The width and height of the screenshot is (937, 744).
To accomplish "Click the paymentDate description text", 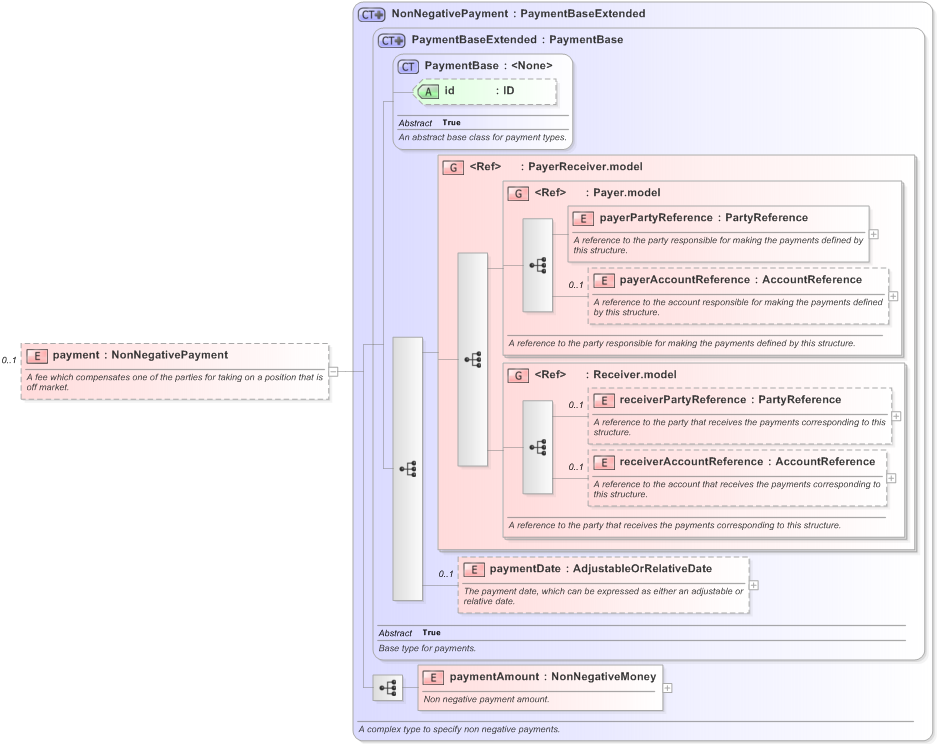I will point(604,596).
